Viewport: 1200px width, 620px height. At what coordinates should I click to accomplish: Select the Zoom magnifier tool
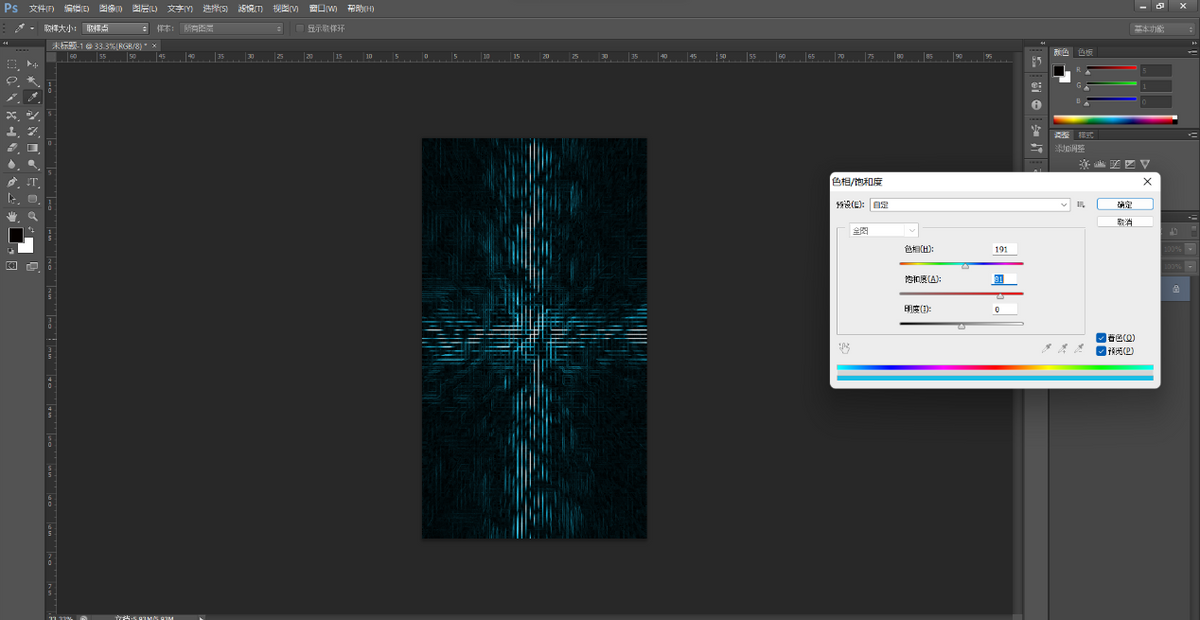point(33,216)
